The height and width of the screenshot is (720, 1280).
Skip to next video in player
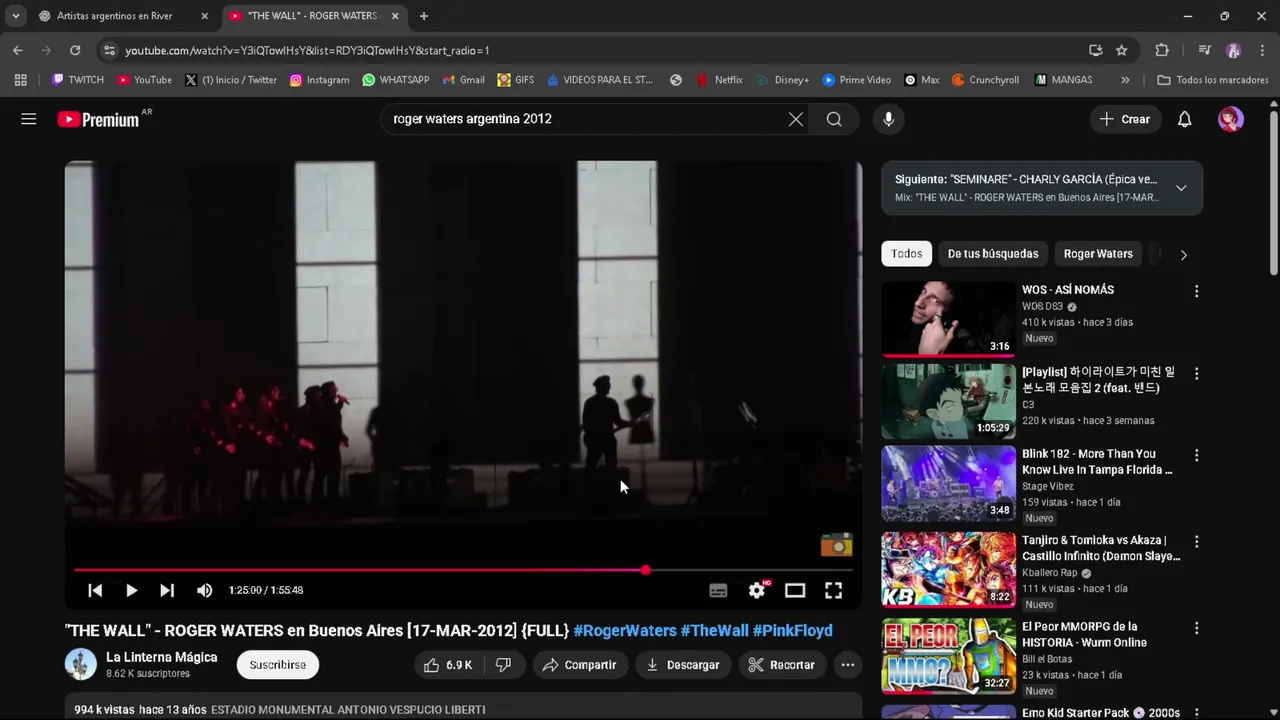(x=167, y=590)
